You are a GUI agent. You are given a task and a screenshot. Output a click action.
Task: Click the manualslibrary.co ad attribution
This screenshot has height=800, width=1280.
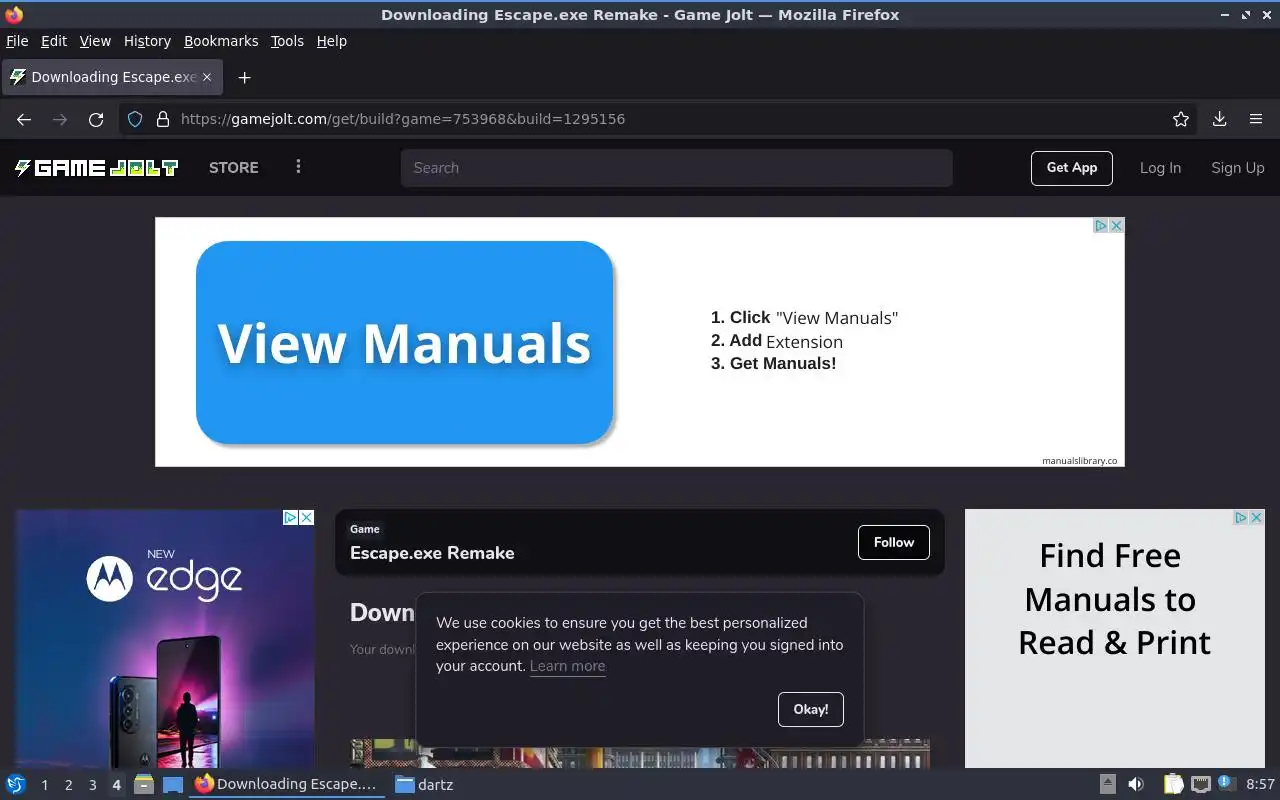1079,461
